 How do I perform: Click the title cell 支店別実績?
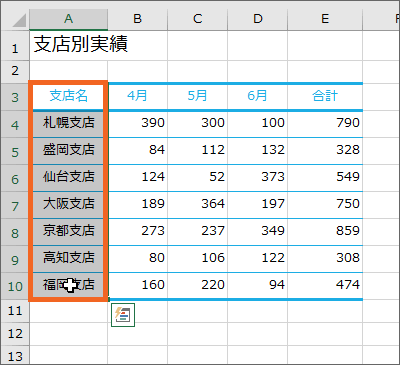click(68, 46)
